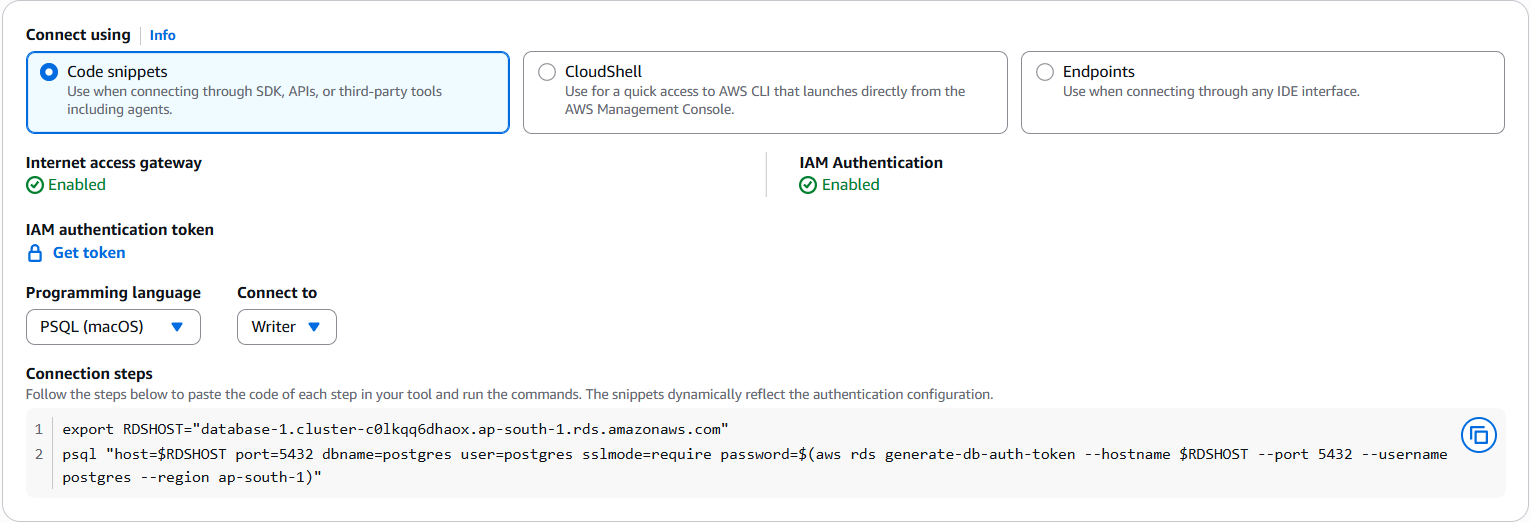Select the Code snippets radio option
This screenshot has width=1530, height=522.
49,72
